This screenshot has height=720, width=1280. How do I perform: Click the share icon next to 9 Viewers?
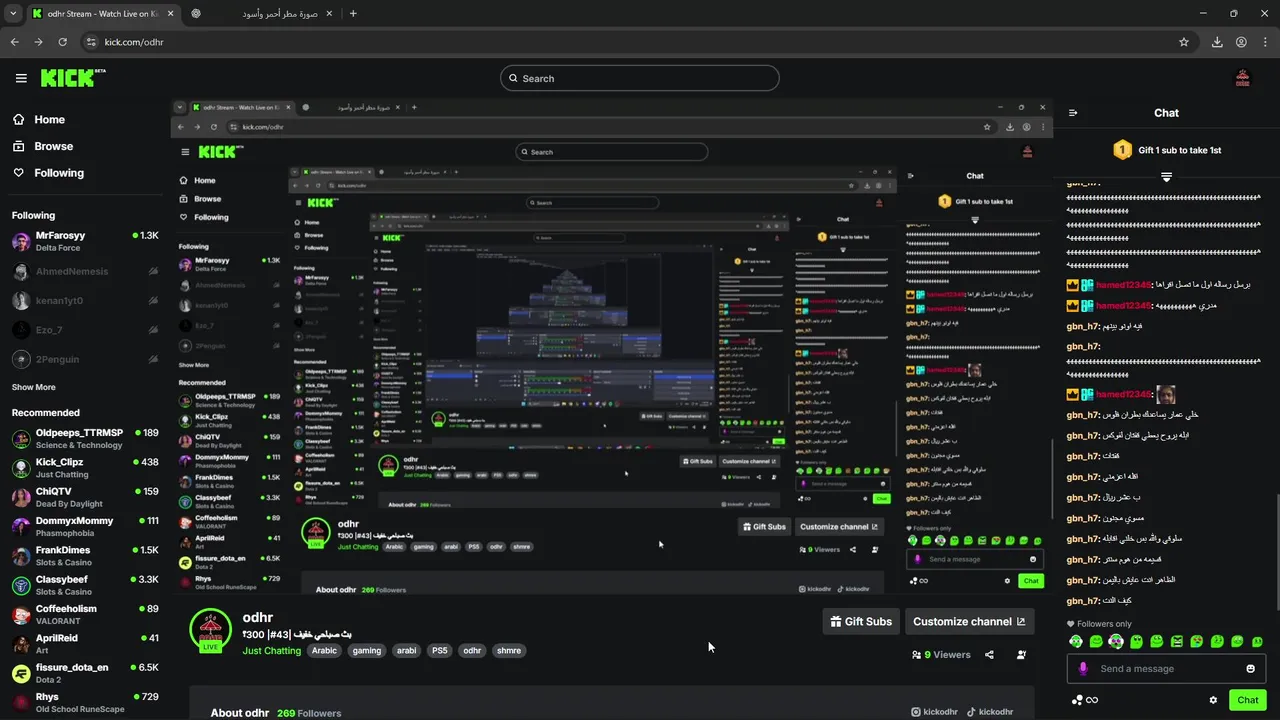point(989,655)
